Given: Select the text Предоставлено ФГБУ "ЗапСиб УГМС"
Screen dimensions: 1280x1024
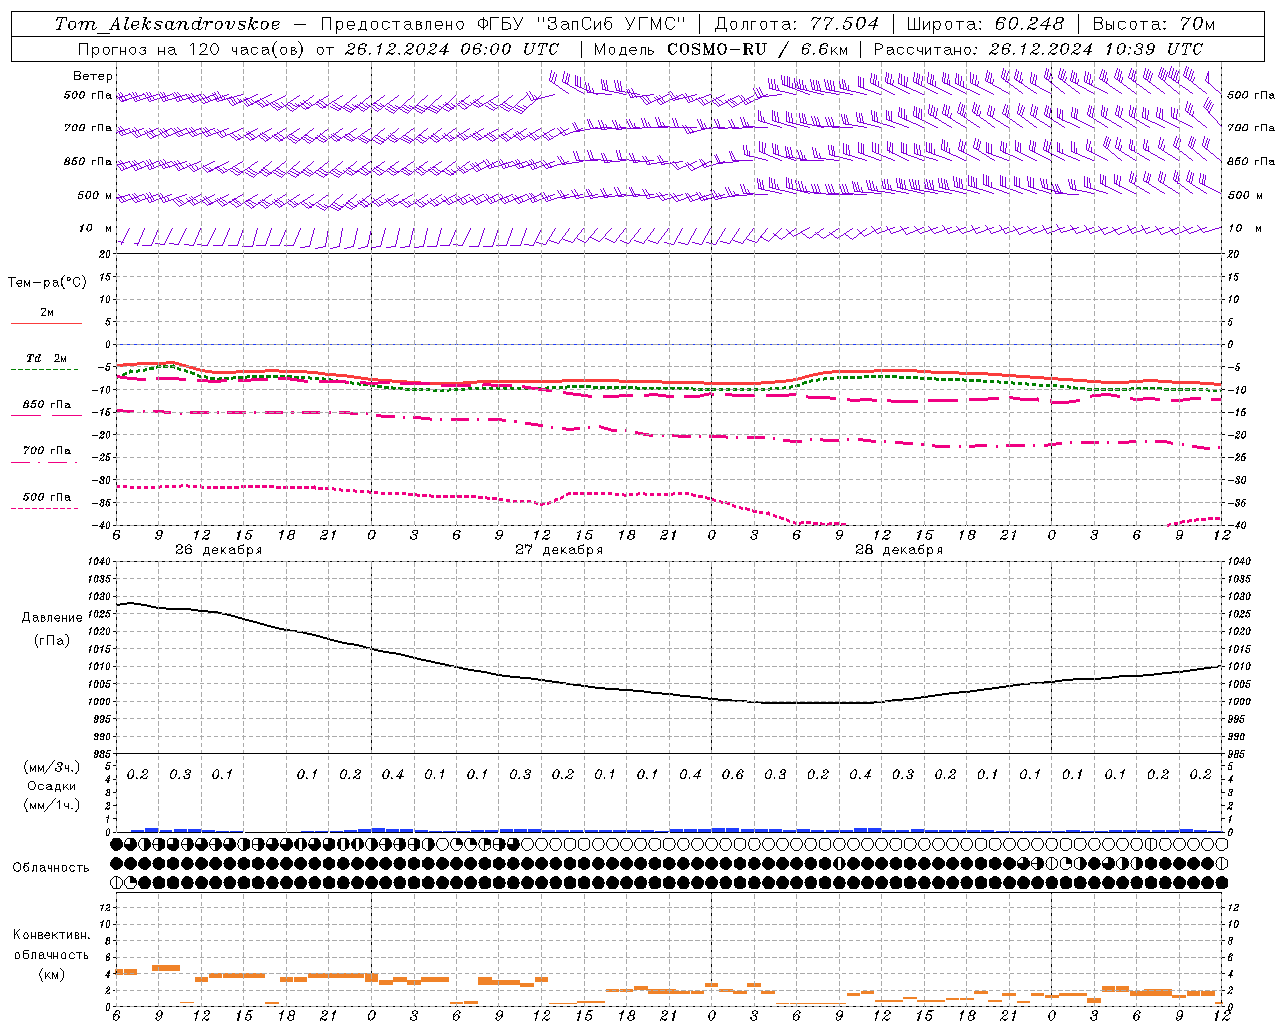Looking at the screenshot, I should [504, 24].
